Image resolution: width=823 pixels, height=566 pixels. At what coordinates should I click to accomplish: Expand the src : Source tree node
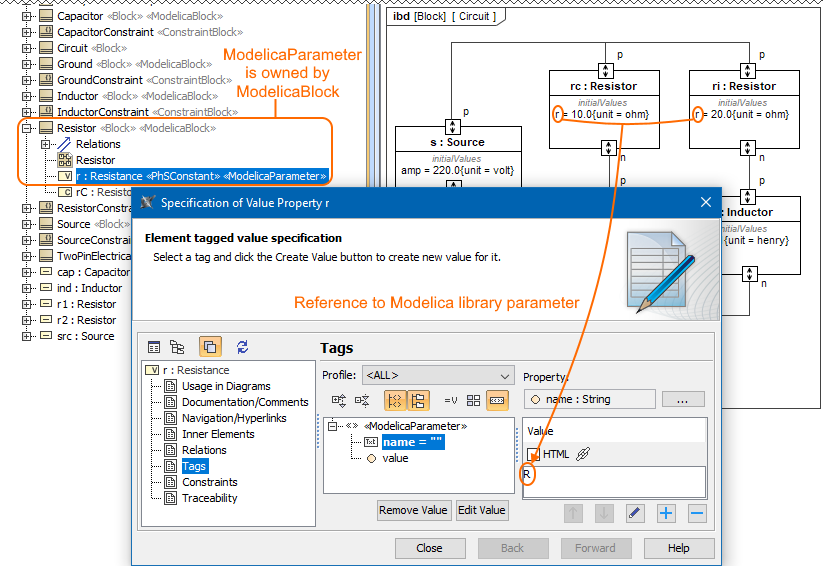[x=26, y=336]
